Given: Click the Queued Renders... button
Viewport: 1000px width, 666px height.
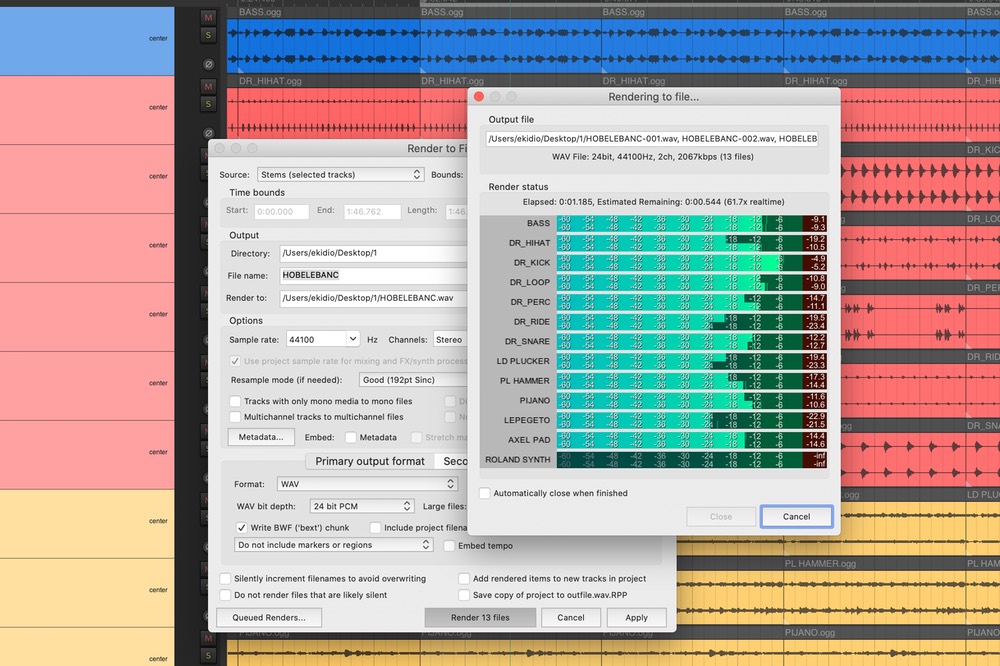Looking at the screenshot, I should click(269, 618).
